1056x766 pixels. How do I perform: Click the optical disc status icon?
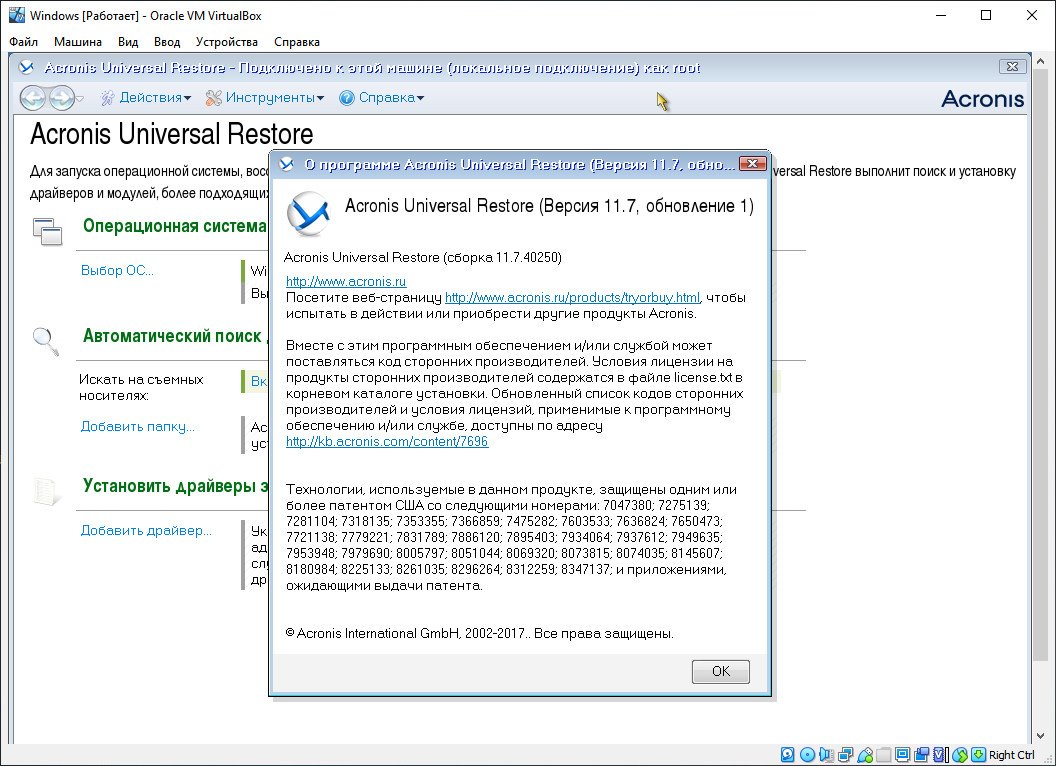(x=807, y=755)
